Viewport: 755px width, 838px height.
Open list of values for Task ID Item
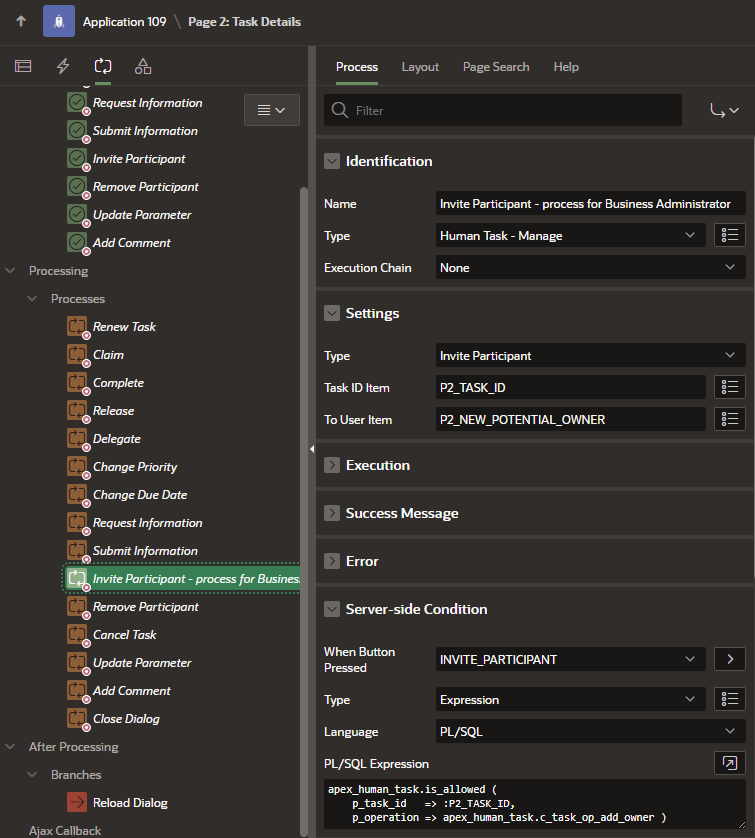pyautogui.click(x=730, y=387)
